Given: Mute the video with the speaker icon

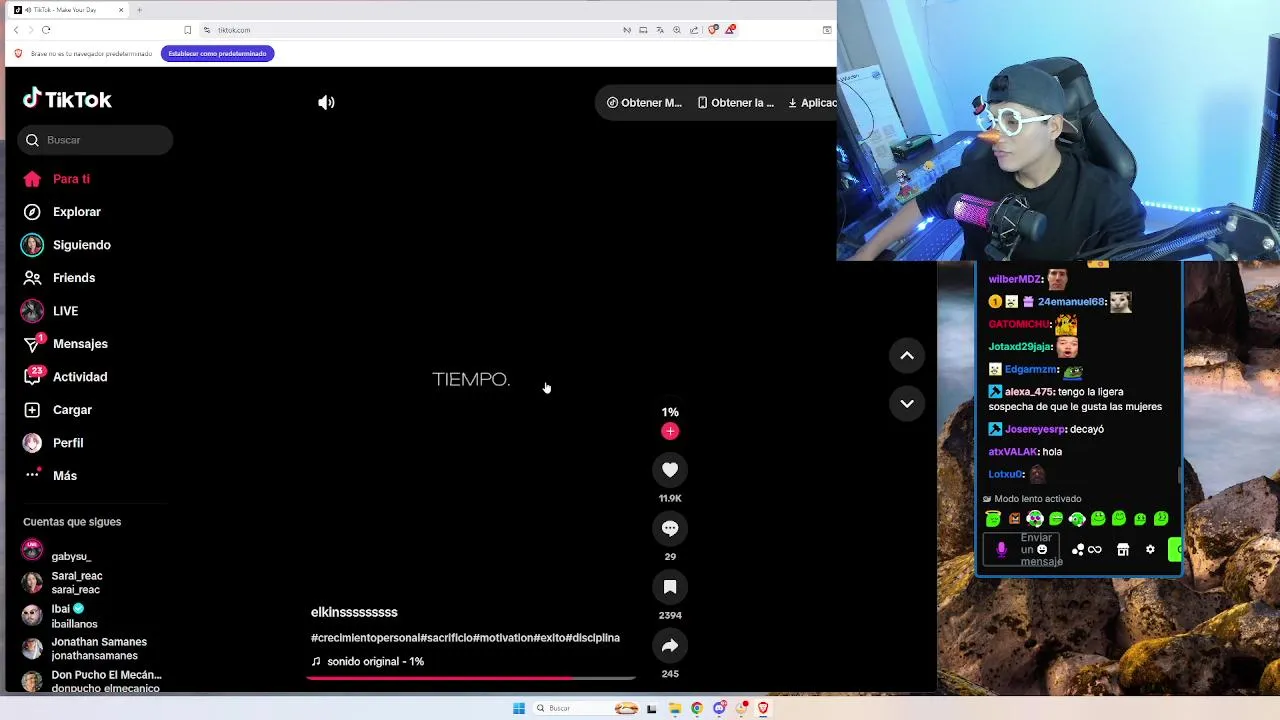Looking at the screenshot, I should (x=326, y=102).
